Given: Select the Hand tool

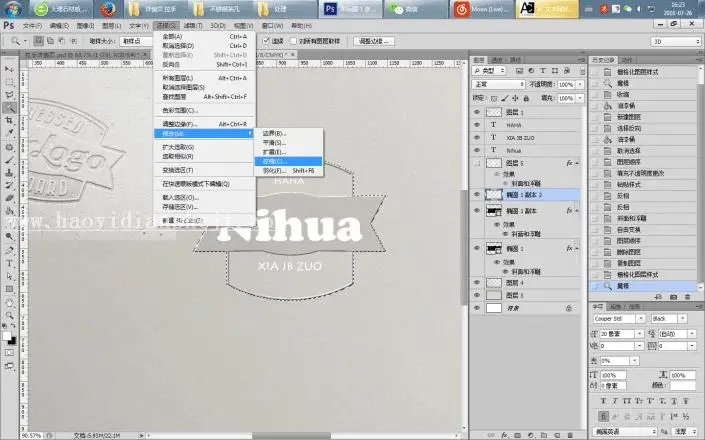Looking at the screenshot, I should point(9,303).
